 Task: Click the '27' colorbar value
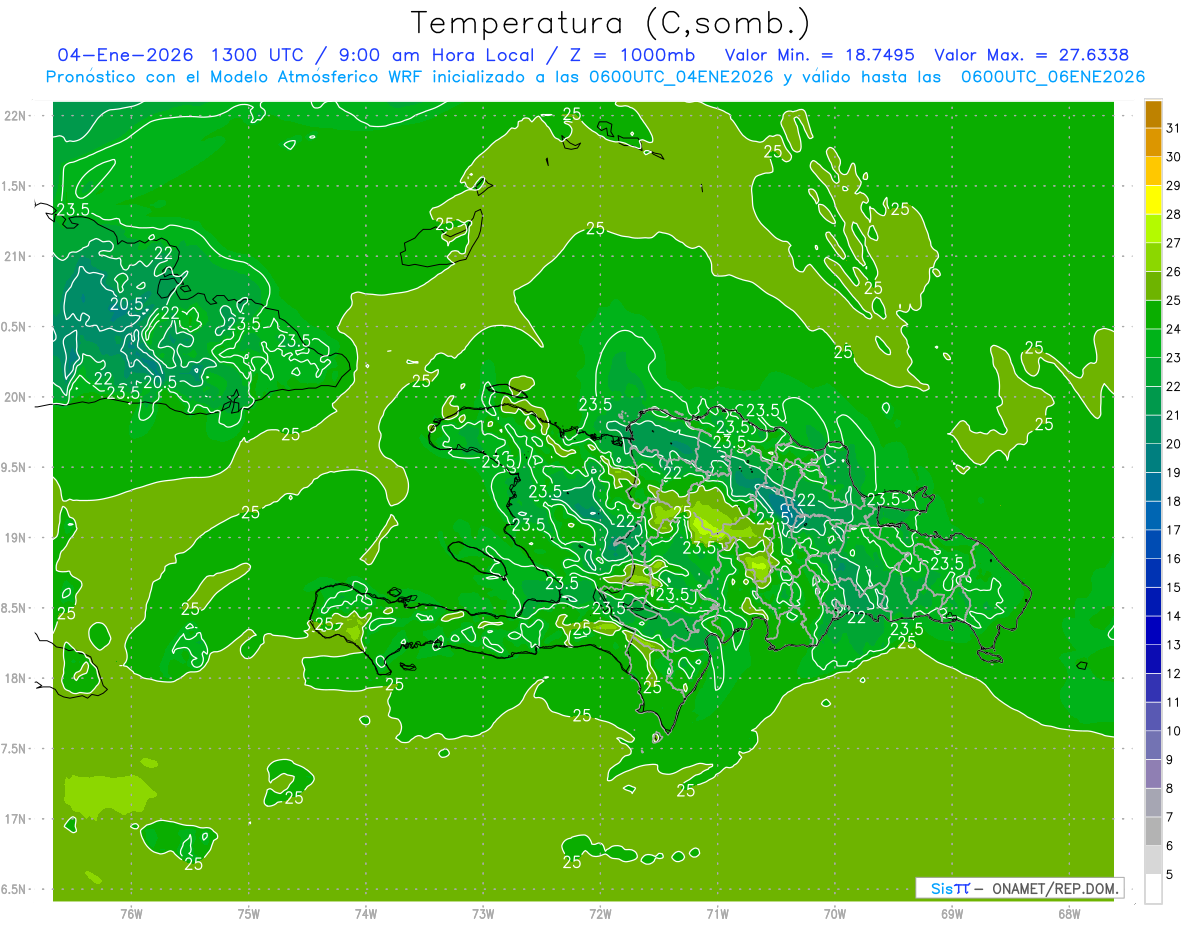coord(1174,243)
